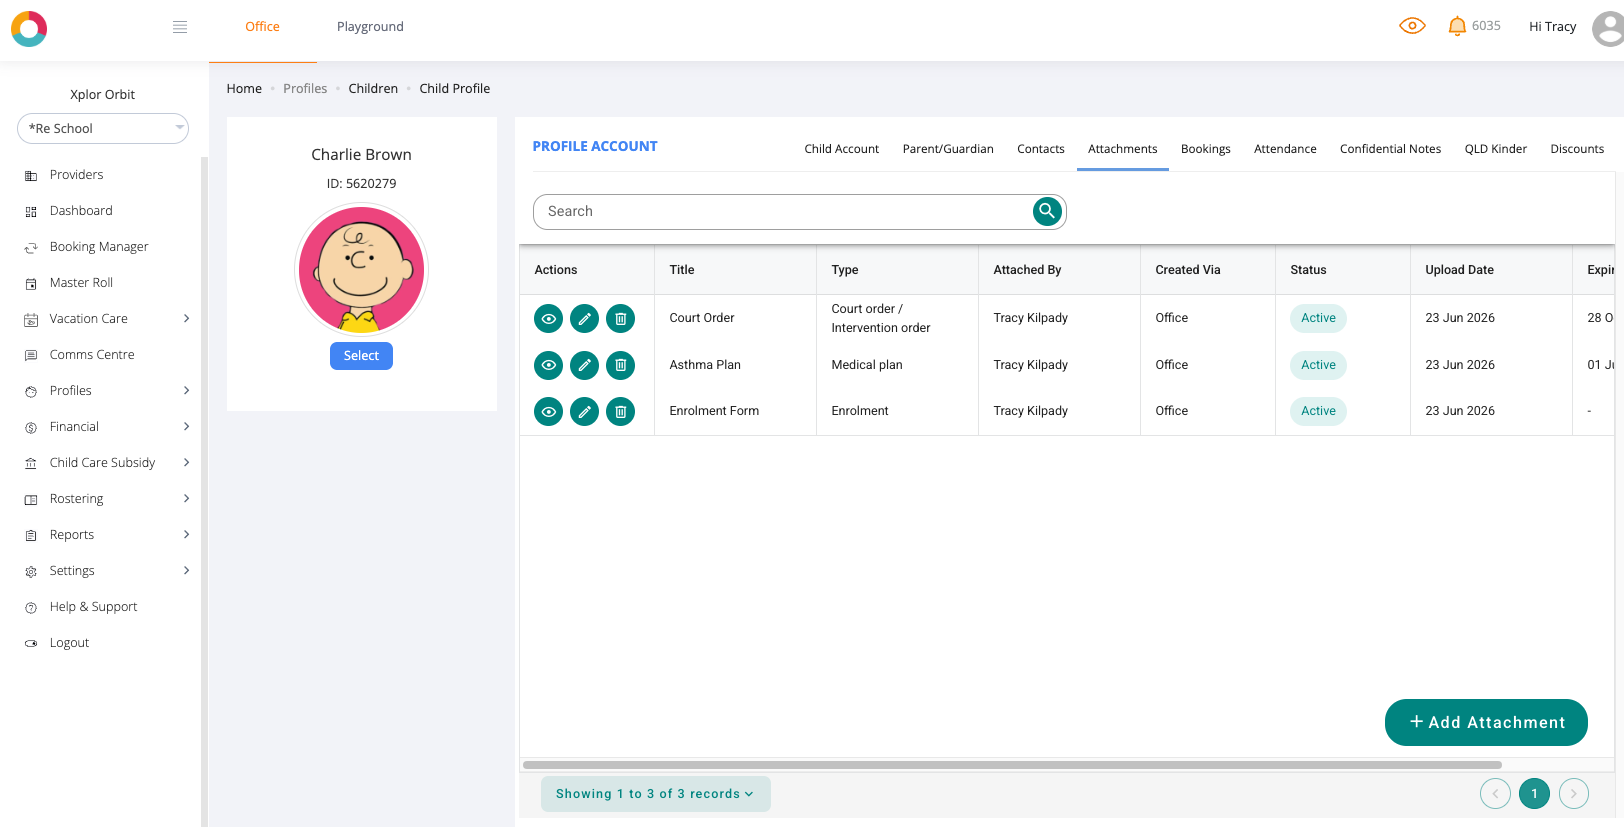View the Court Order attachment
This screenshot has width=1624, height=827.
[x=549, y=319]
